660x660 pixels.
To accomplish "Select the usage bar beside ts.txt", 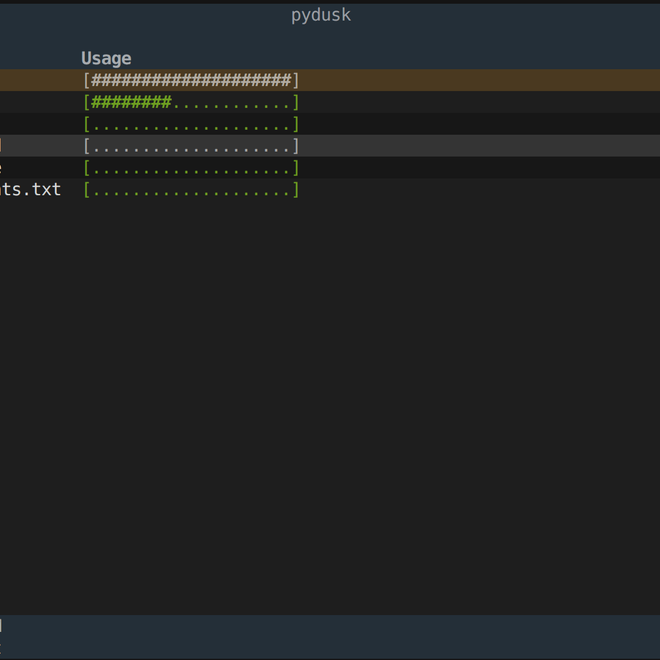I will pos(191,190).
